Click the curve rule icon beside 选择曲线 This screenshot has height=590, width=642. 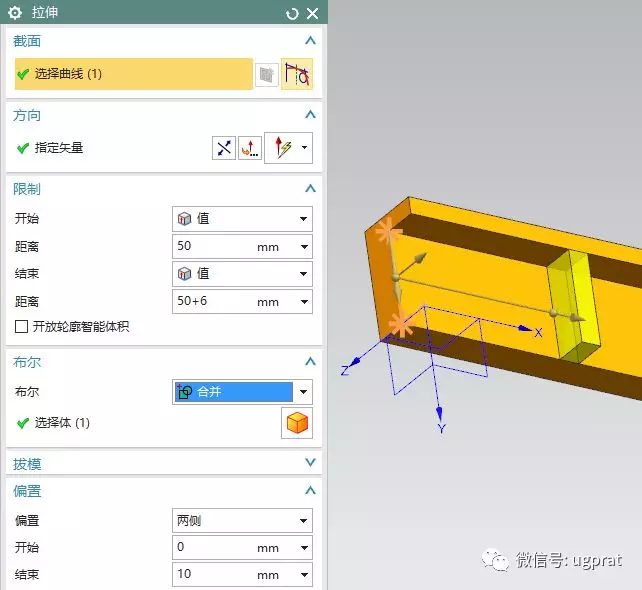[x=297, y=74]
